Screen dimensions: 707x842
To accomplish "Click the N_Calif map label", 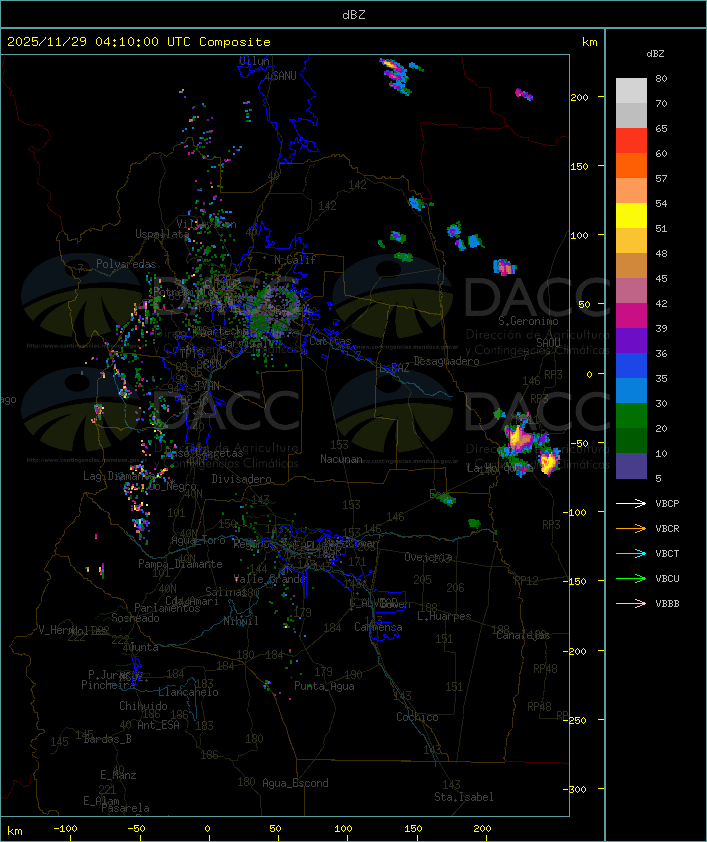I will coord(295,259).
